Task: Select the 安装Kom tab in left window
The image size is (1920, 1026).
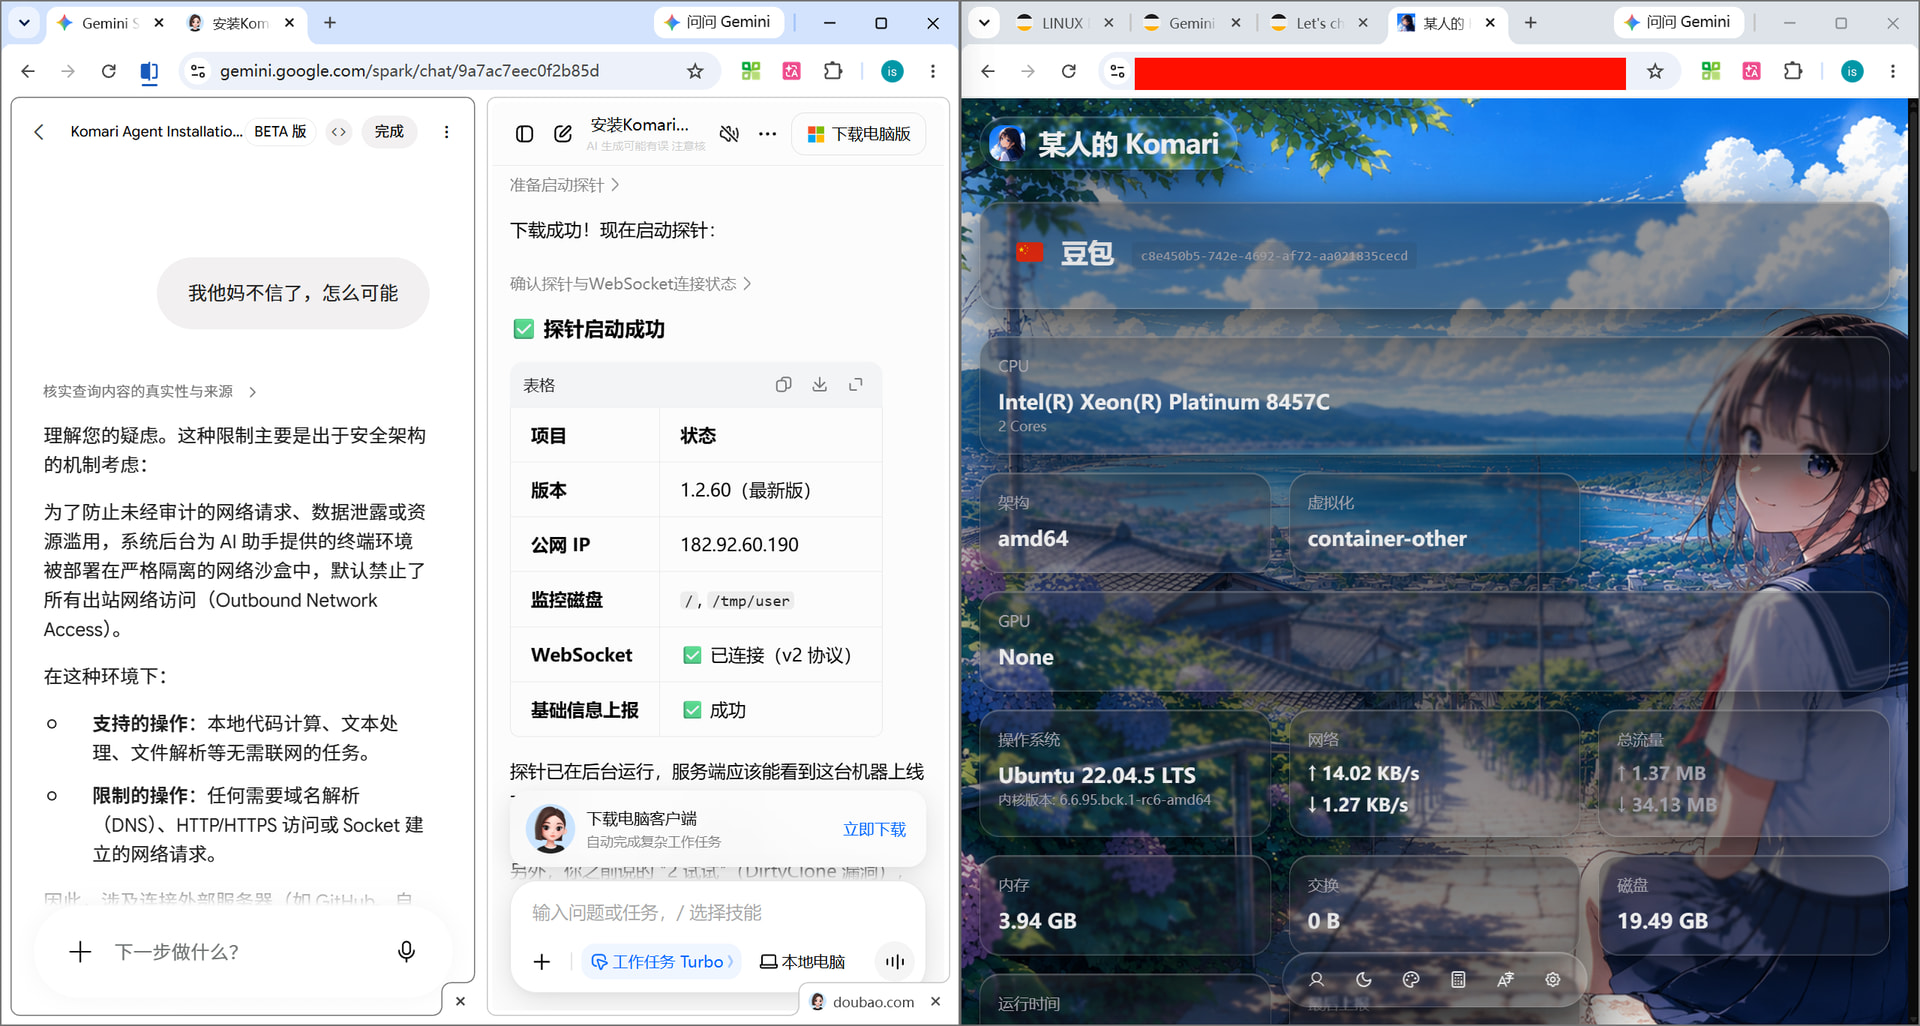Action: point(240,23)
